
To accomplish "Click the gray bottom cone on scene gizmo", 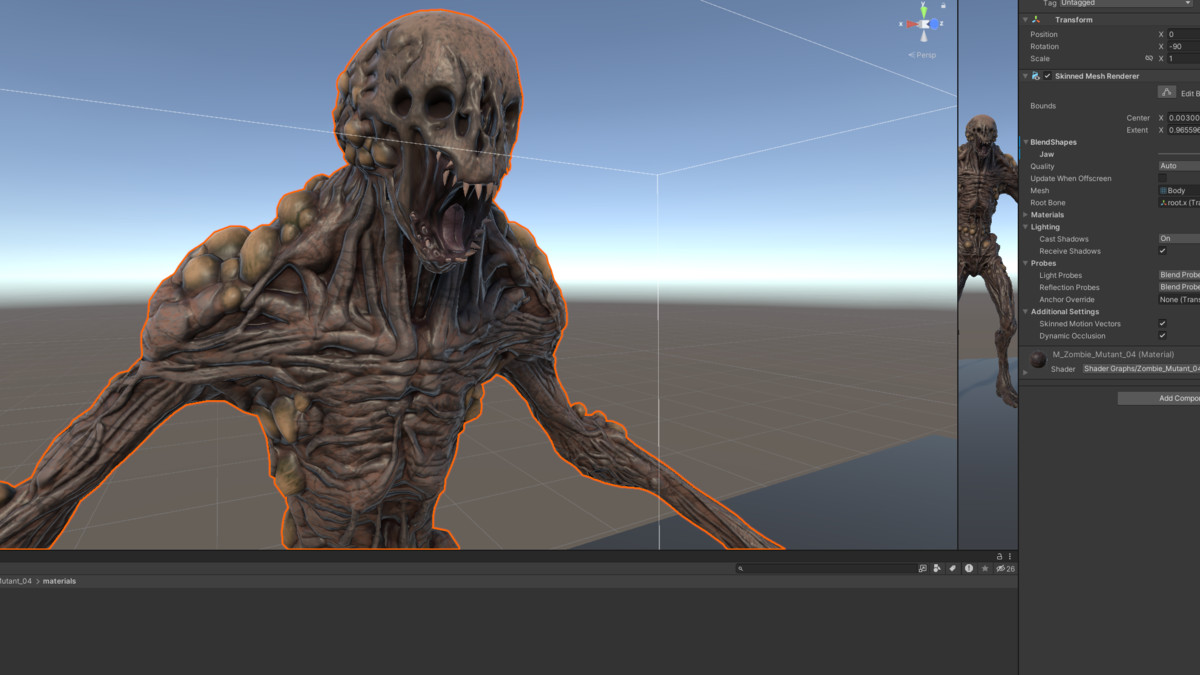I will click(x=925, y=37).
